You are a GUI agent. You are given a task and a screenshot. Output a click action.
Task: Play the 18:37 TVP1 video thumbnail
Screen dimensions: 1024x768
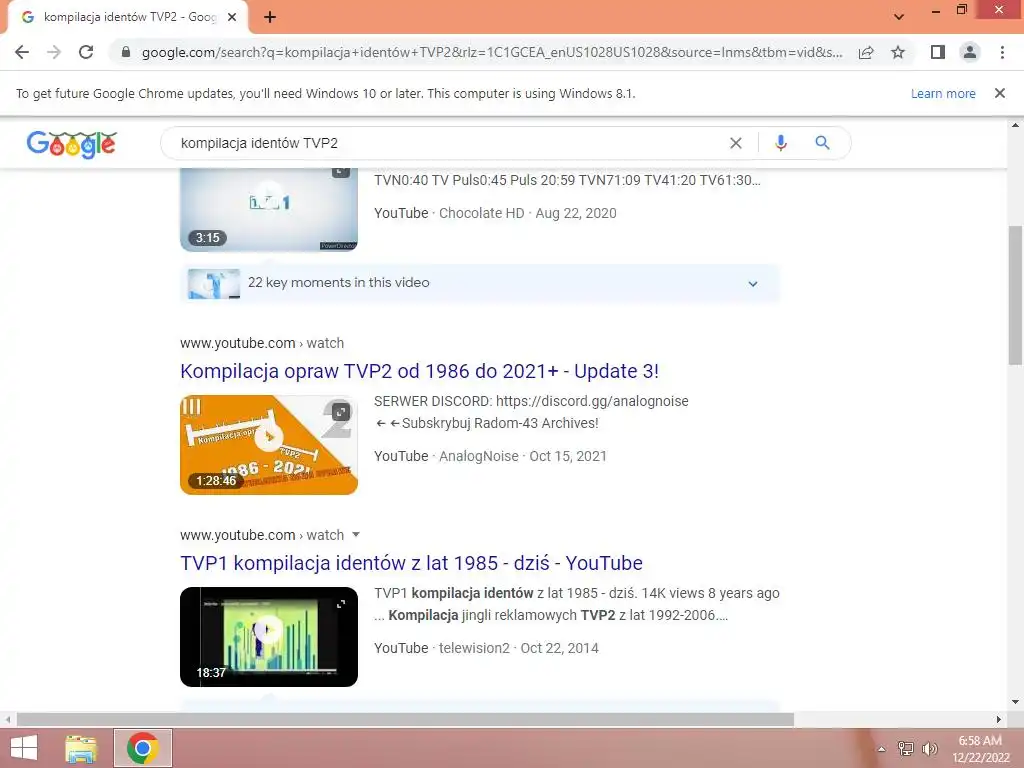click(269, 637)
